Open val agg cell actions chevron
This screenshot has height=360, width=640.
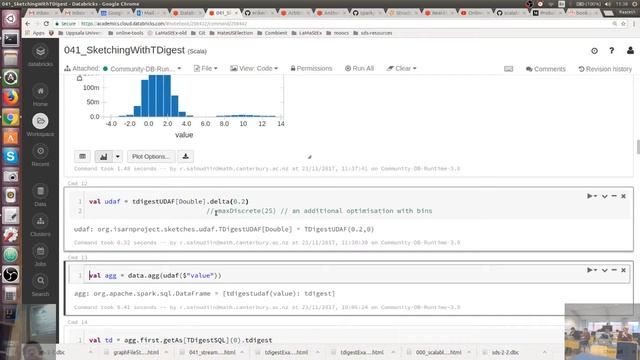pyautogui.click(x=604, y=270)
